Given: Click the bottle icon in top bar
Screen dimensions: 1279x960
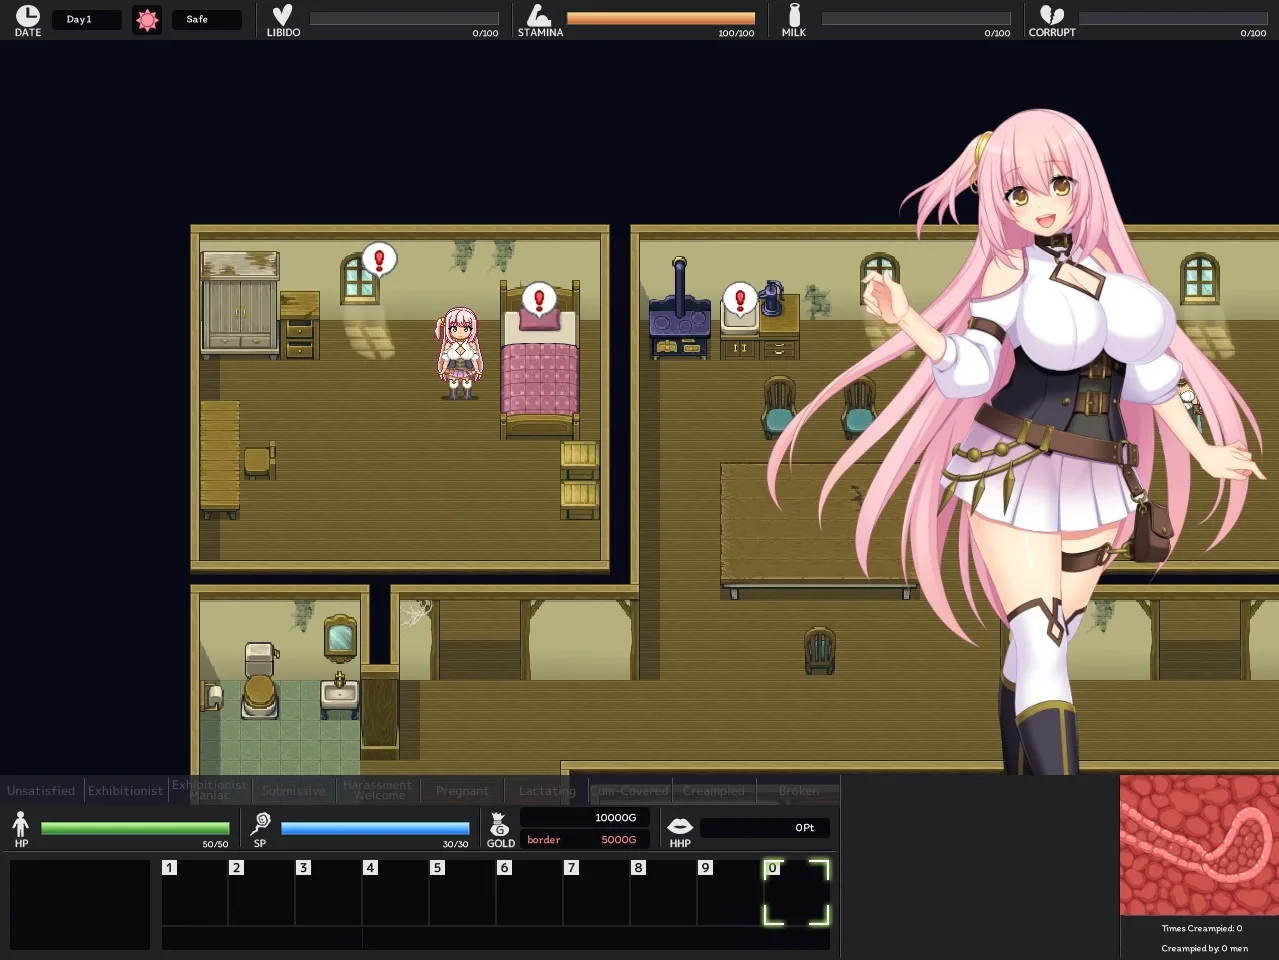Looking at the screenshot, I should click(794, 15).
